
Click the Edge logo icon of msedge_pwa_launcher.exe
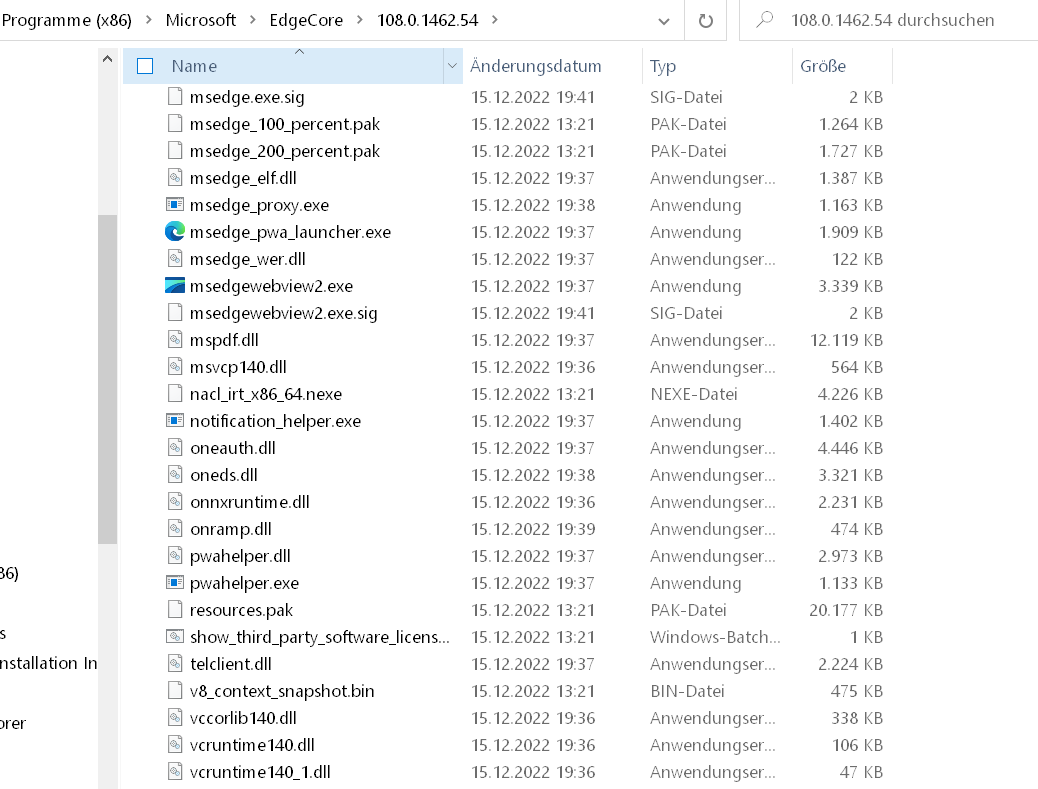click(175, 232)
